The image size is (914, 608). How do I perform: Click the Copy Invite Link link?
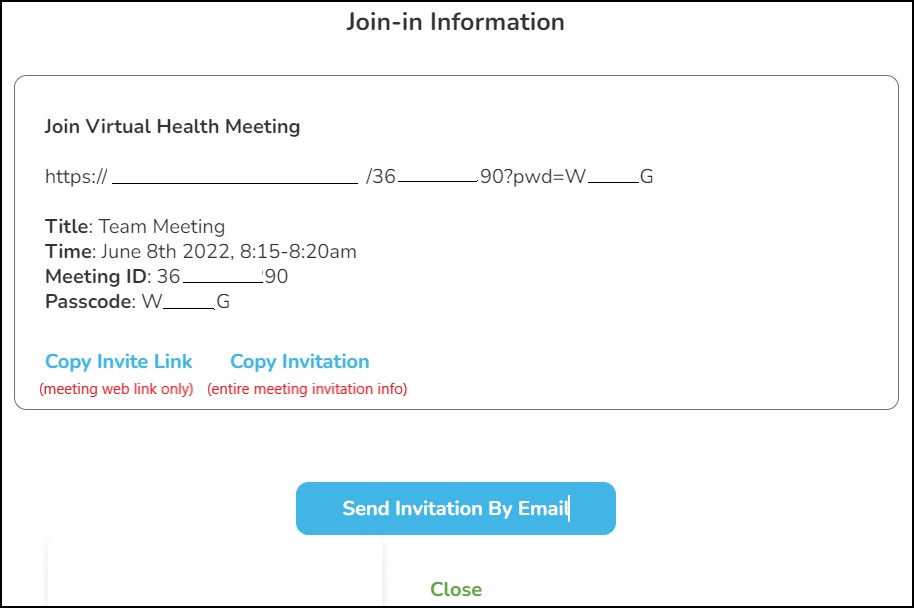pos(118,361)
